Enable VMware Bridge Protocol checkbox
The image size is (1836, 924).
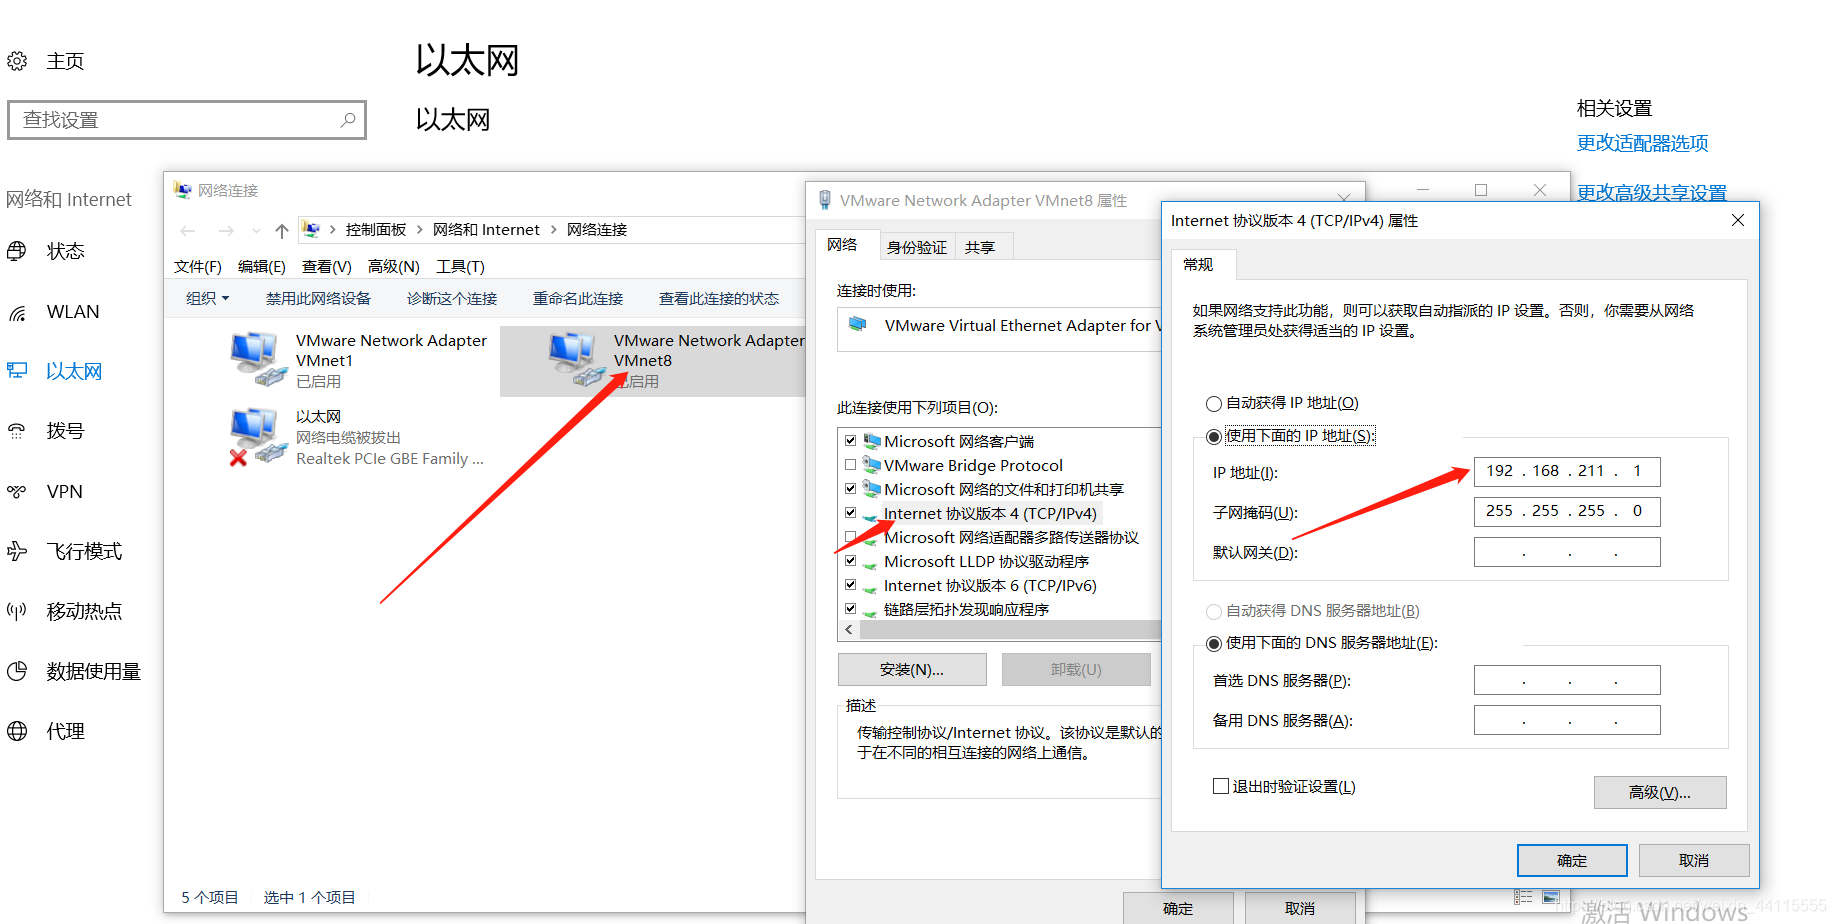[850, 465]
